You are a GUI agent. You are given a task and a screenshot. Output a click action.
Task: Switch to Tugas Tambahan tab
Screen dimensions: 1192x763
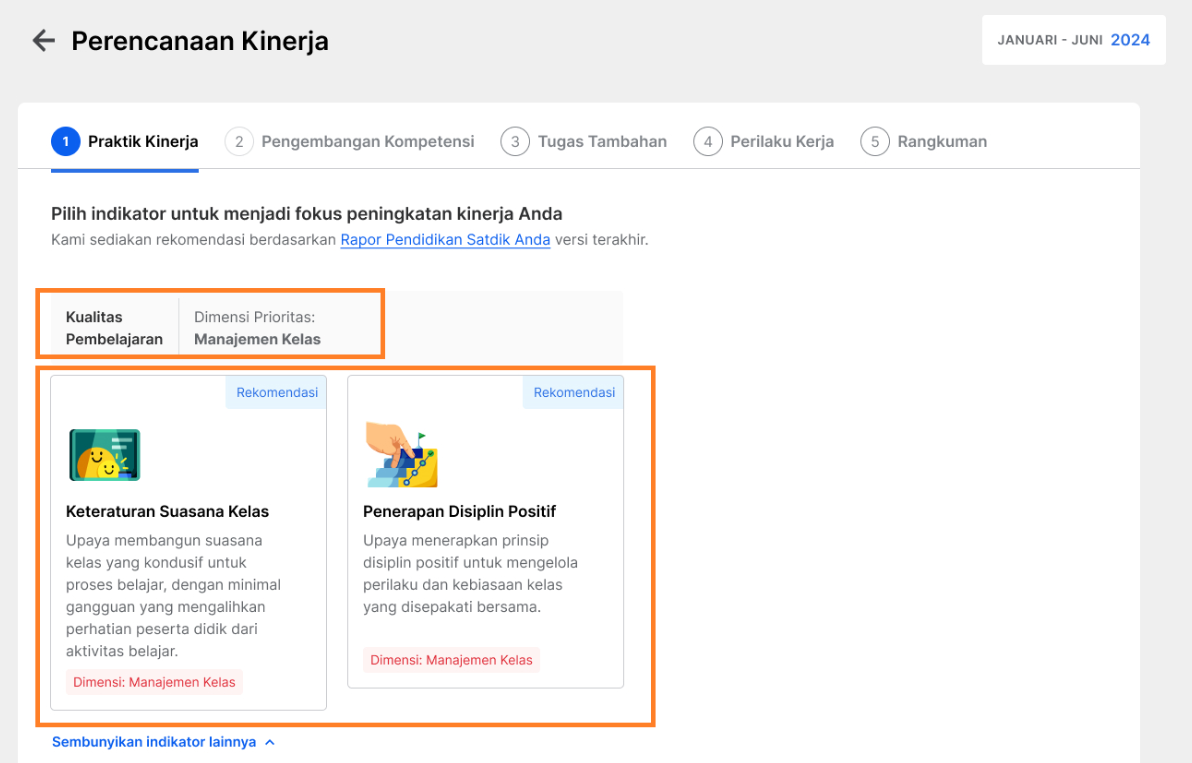(x=602, y=141)
